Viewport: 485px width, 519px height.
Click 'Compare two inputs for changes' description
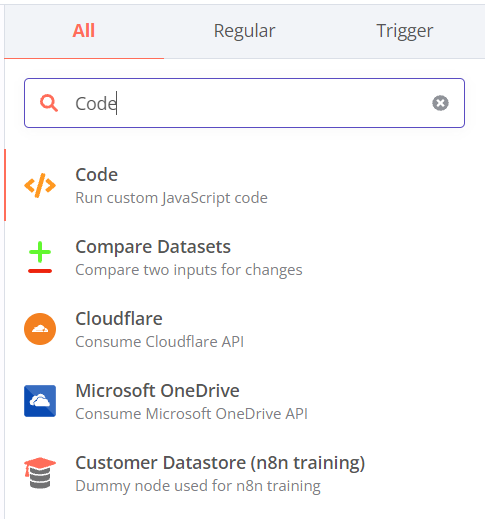point(189,270)
